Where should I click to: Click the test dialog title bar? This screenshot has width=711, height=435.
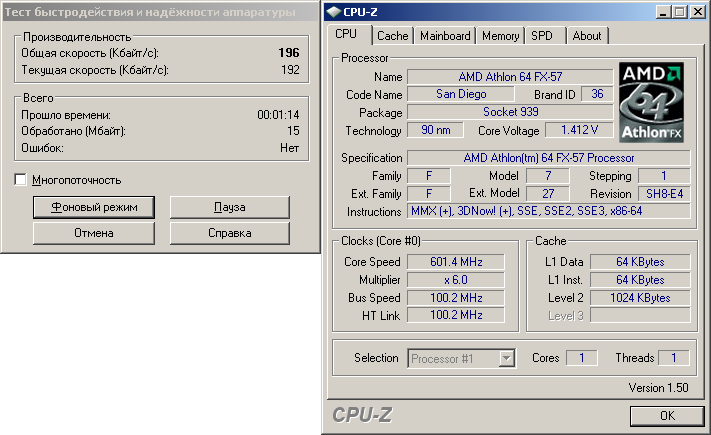coord(160,12)
